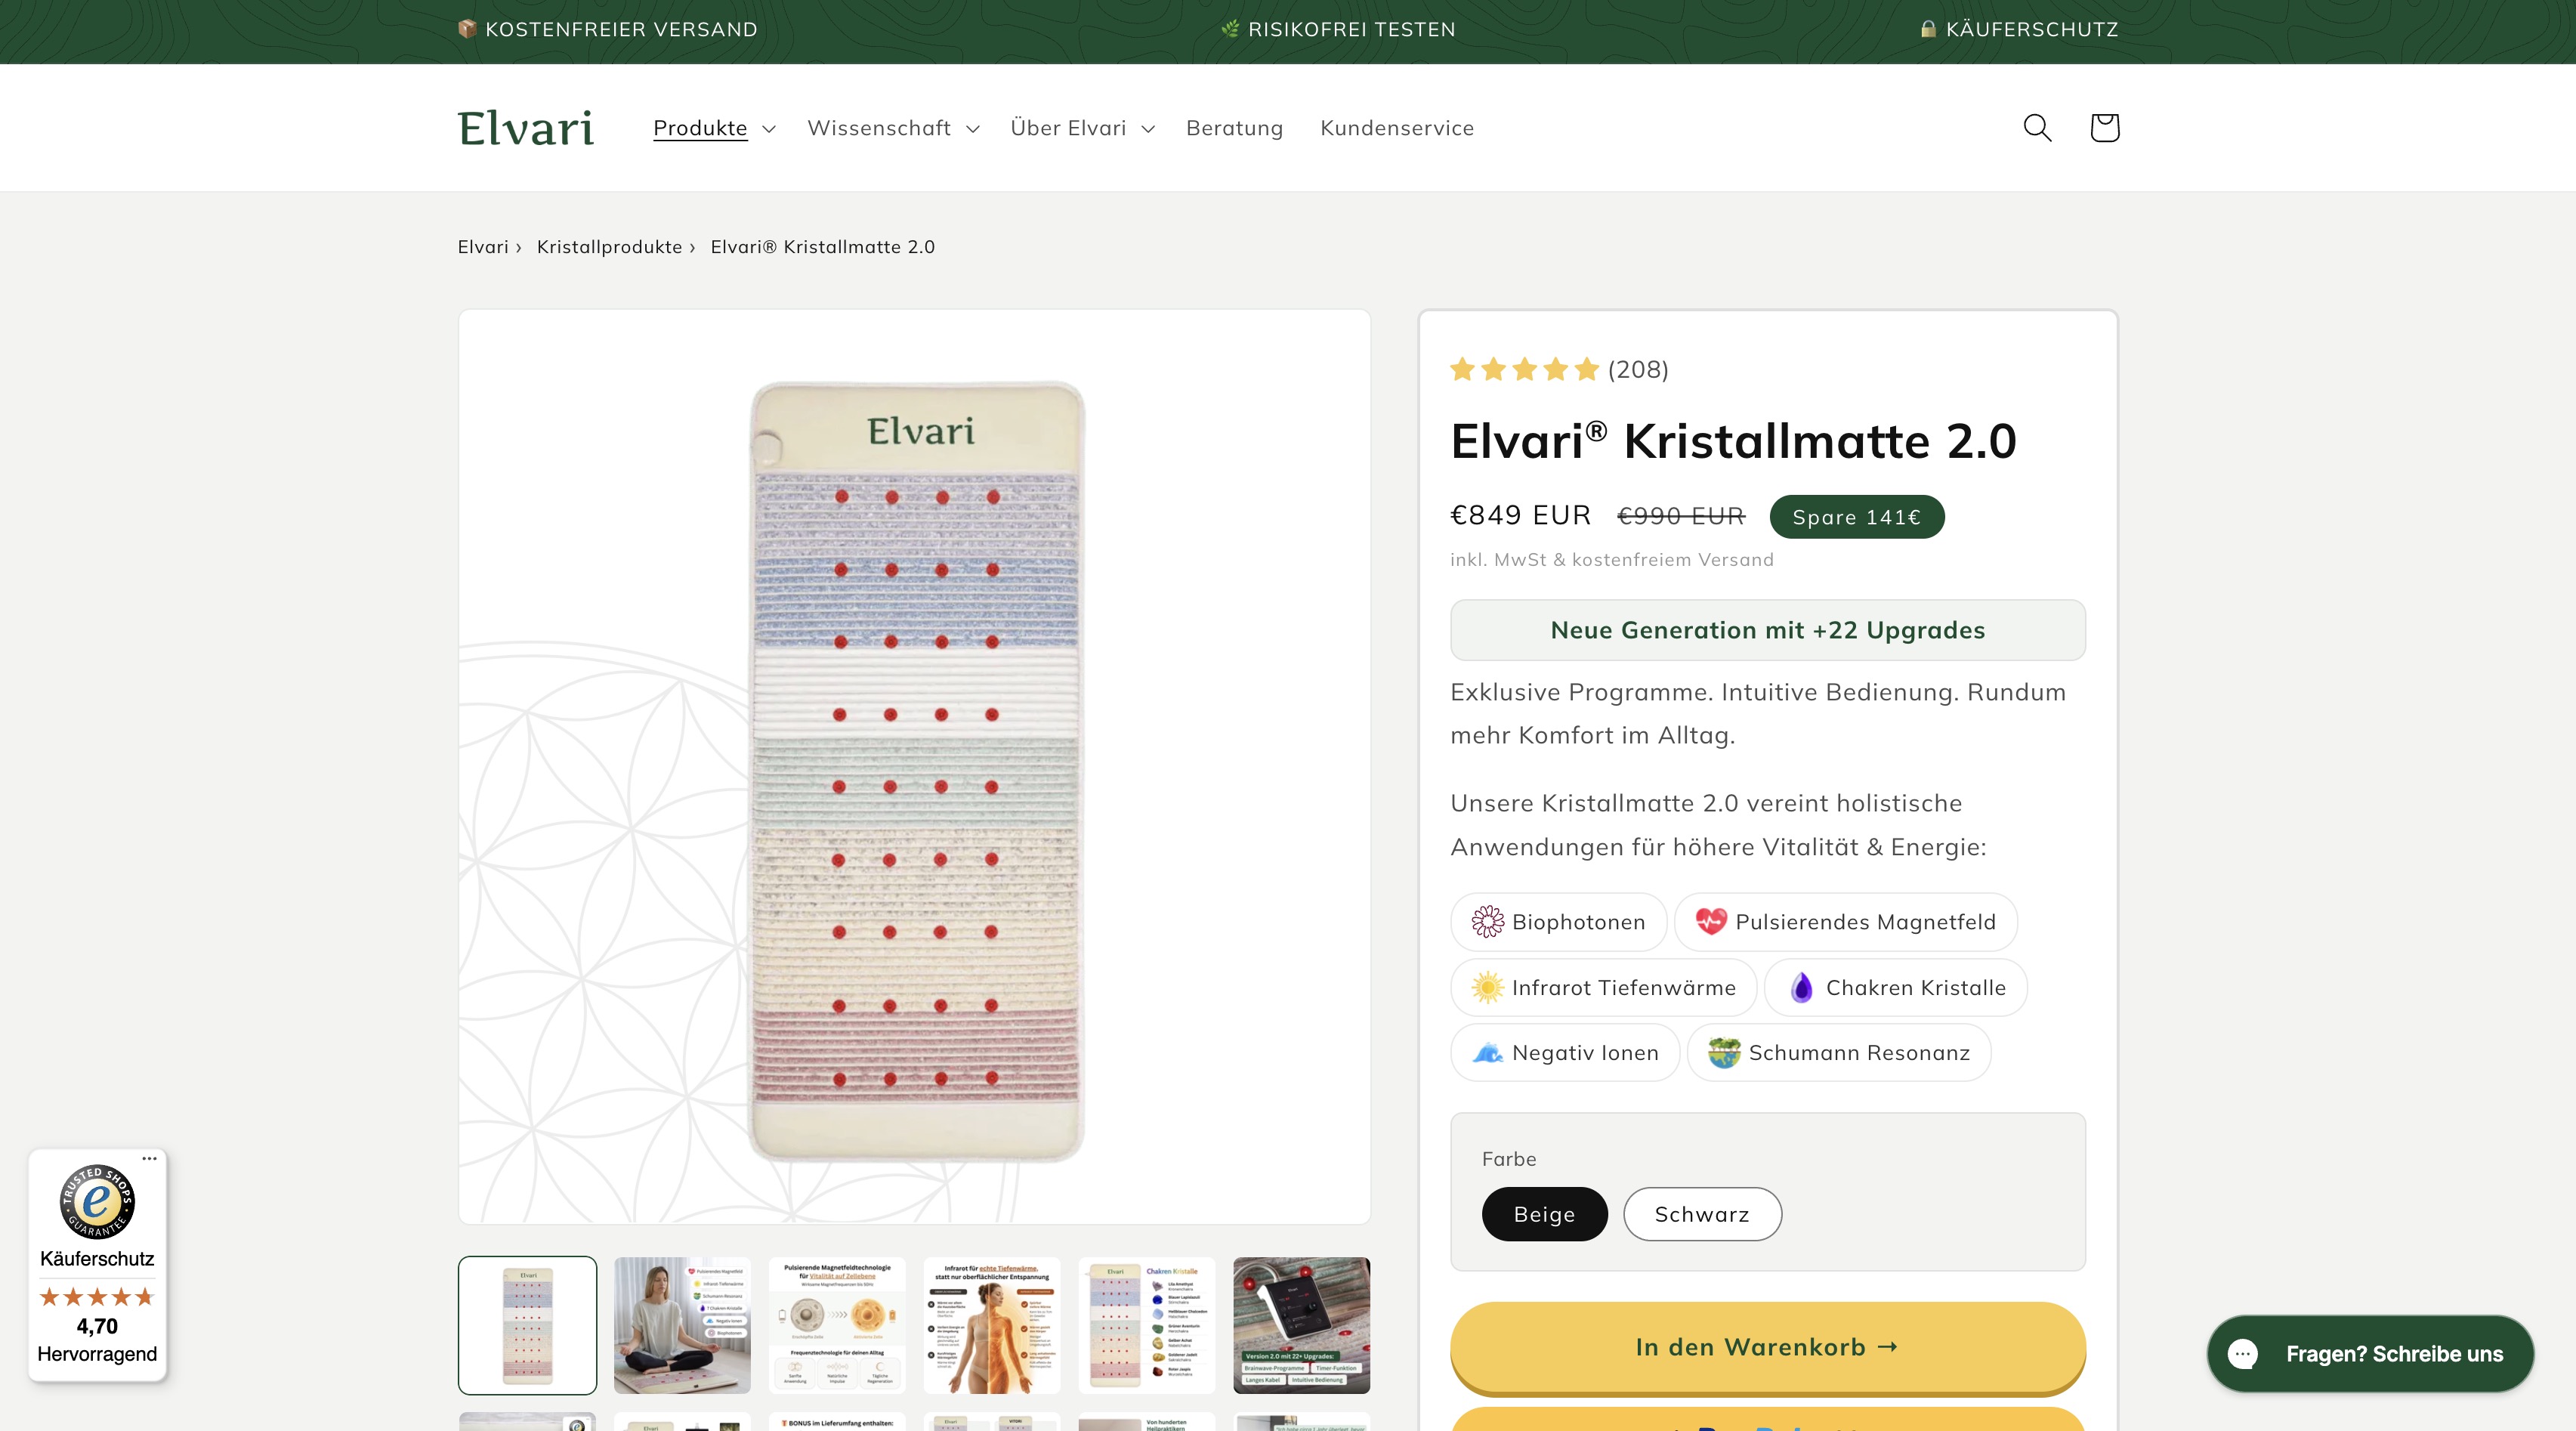The width and height of the screenshot is (2576, 1431).
Task: Click the chat bubble icon in chat widget
Action: [2243, 1354]
